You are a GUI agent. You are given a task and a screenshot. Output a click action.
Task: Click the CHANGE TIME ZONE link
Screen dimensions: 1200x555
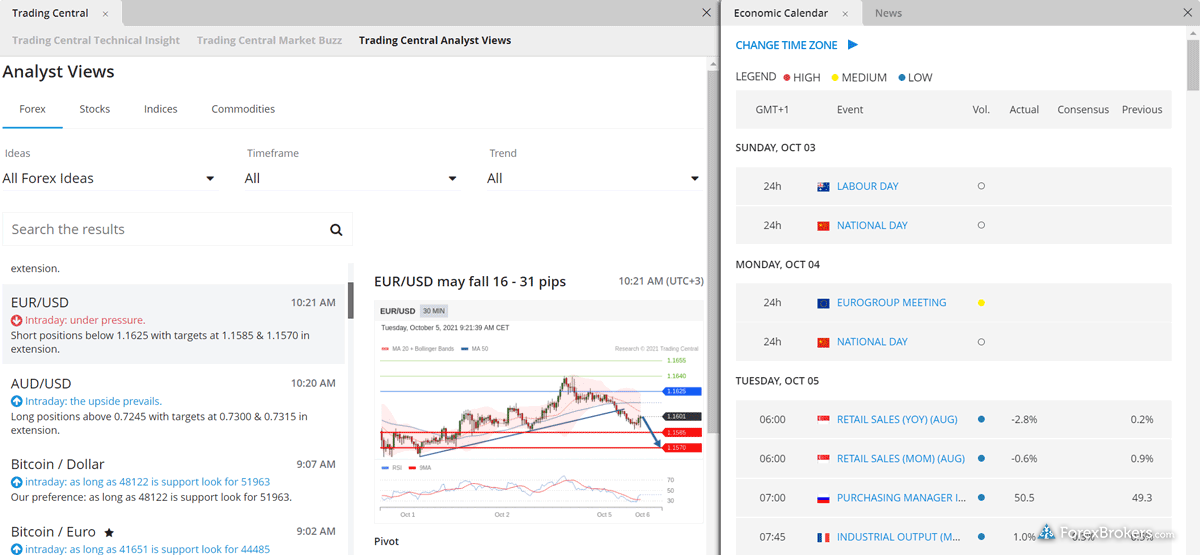(x=787, y=45)
